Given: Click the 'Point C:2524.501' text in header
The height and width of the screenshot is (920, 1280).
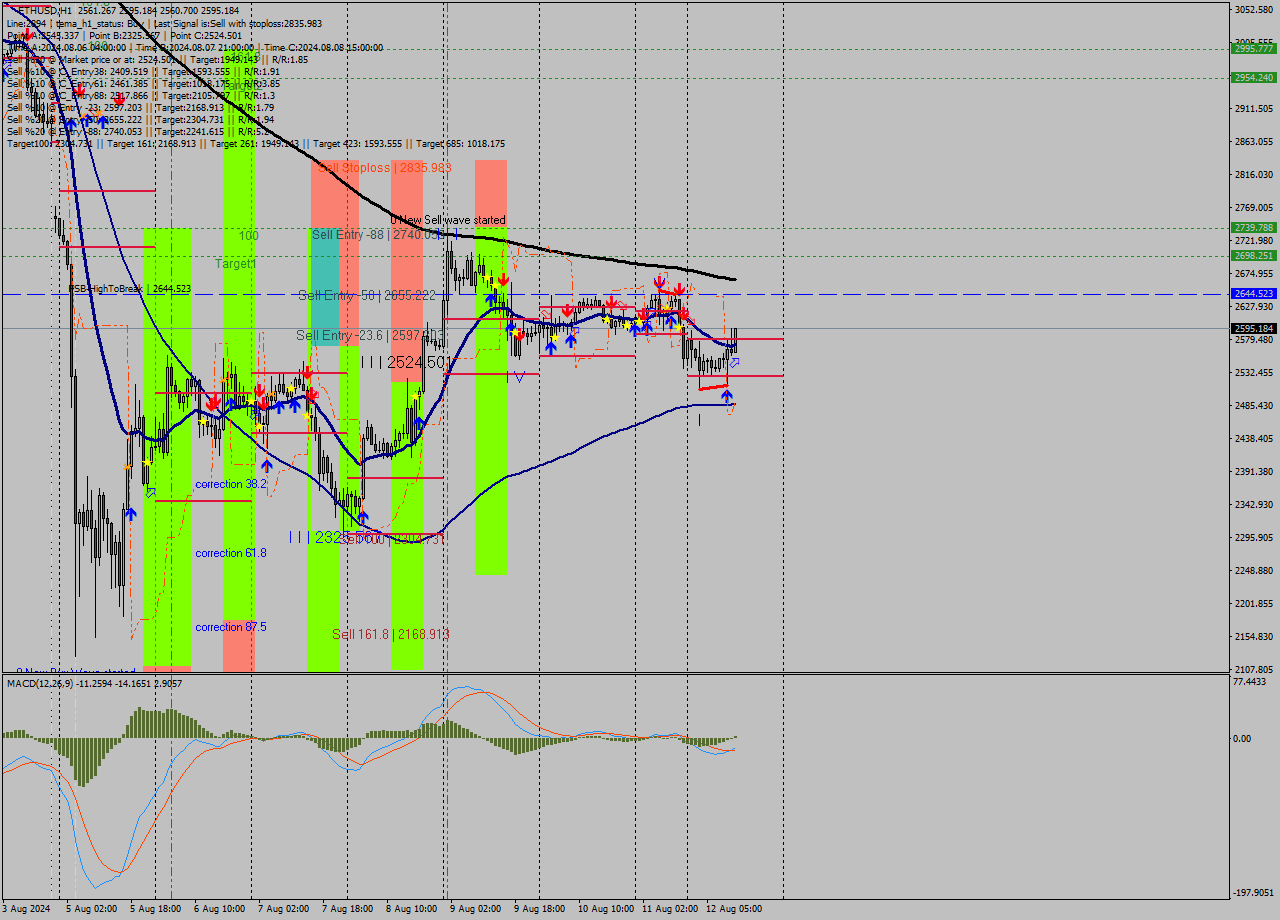Looking at the screenshot, I should [206, 35].
